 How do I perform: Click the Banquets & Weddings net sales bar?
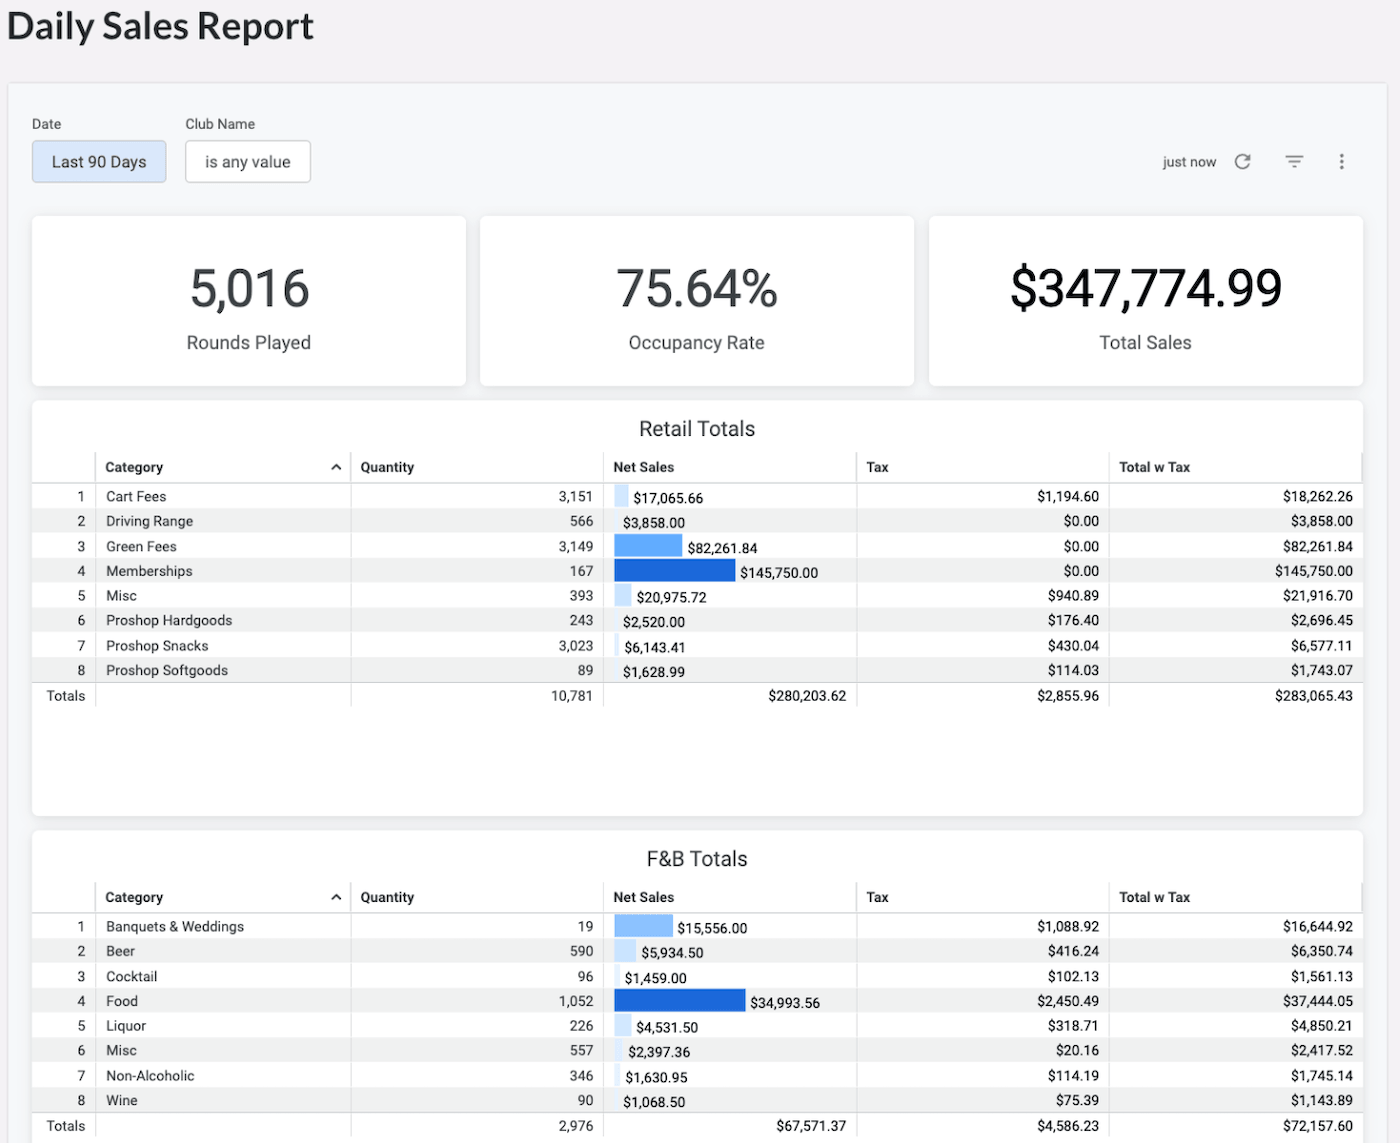643,926
